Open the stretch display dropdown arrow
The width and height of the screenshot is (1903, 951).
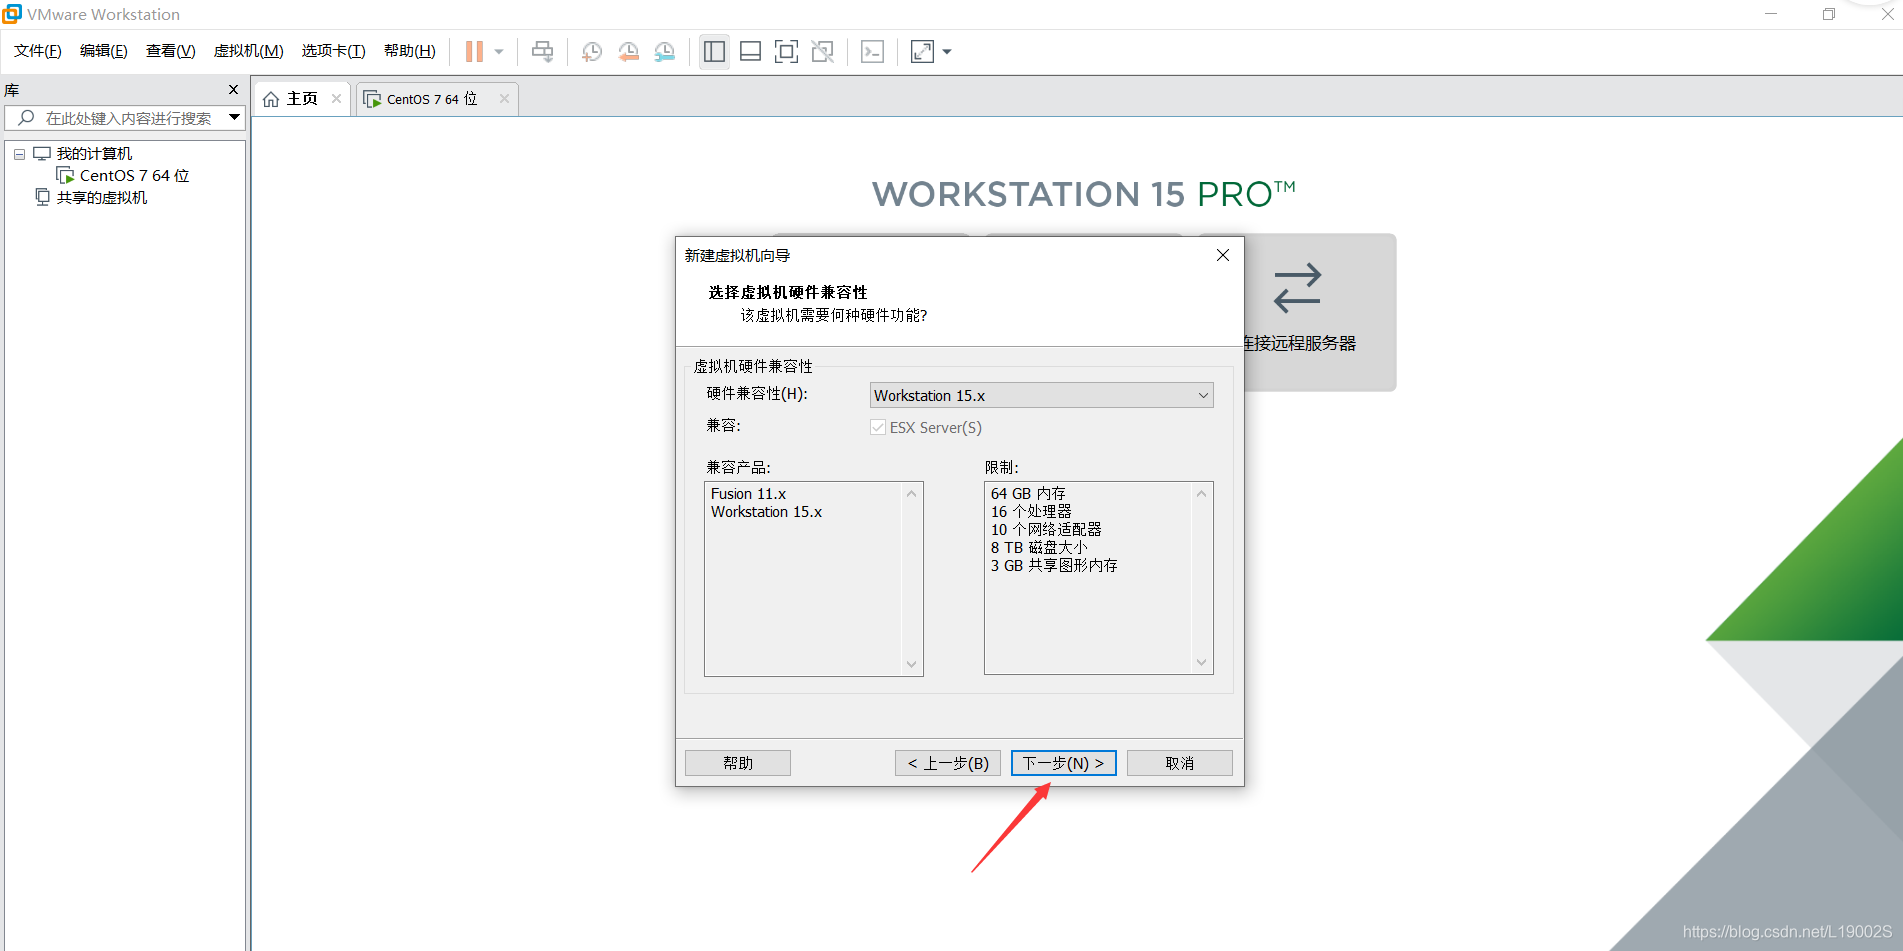(x=947, y=52)
